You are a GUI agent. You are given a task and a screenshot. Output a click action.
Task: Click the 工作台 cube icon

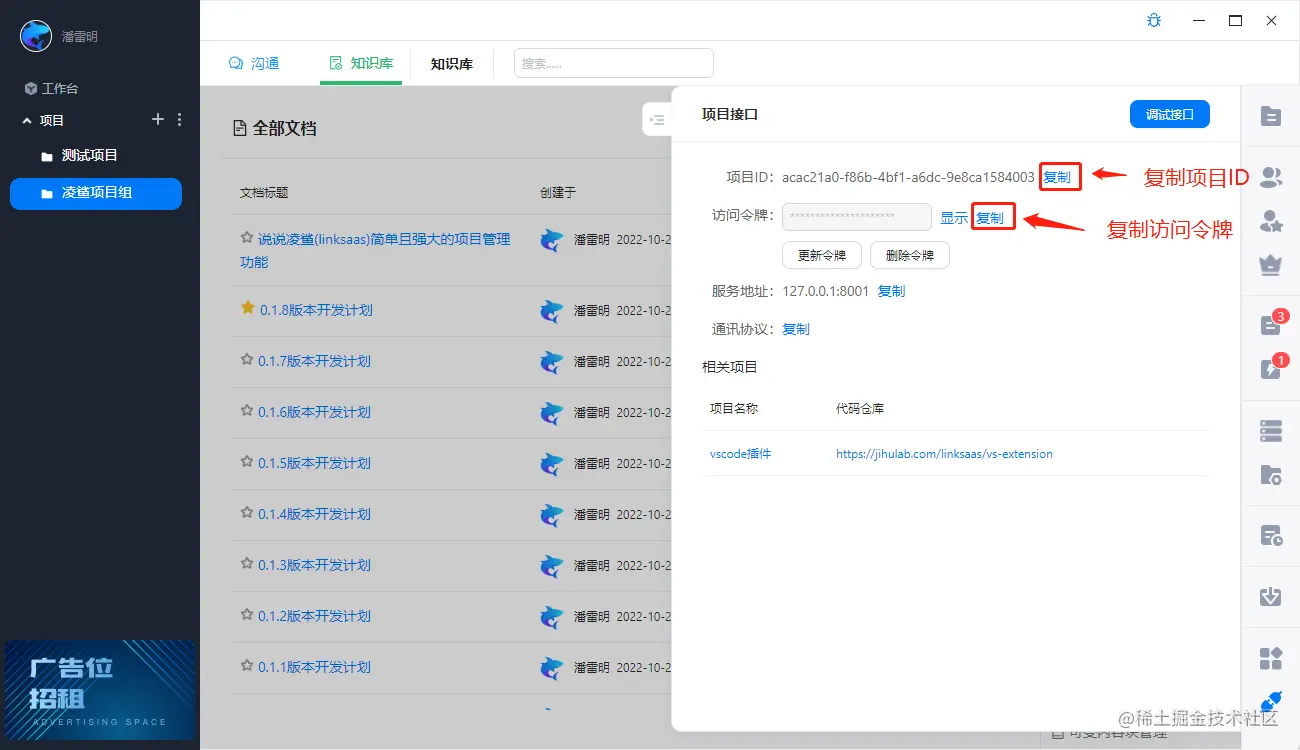click(31, 89)
